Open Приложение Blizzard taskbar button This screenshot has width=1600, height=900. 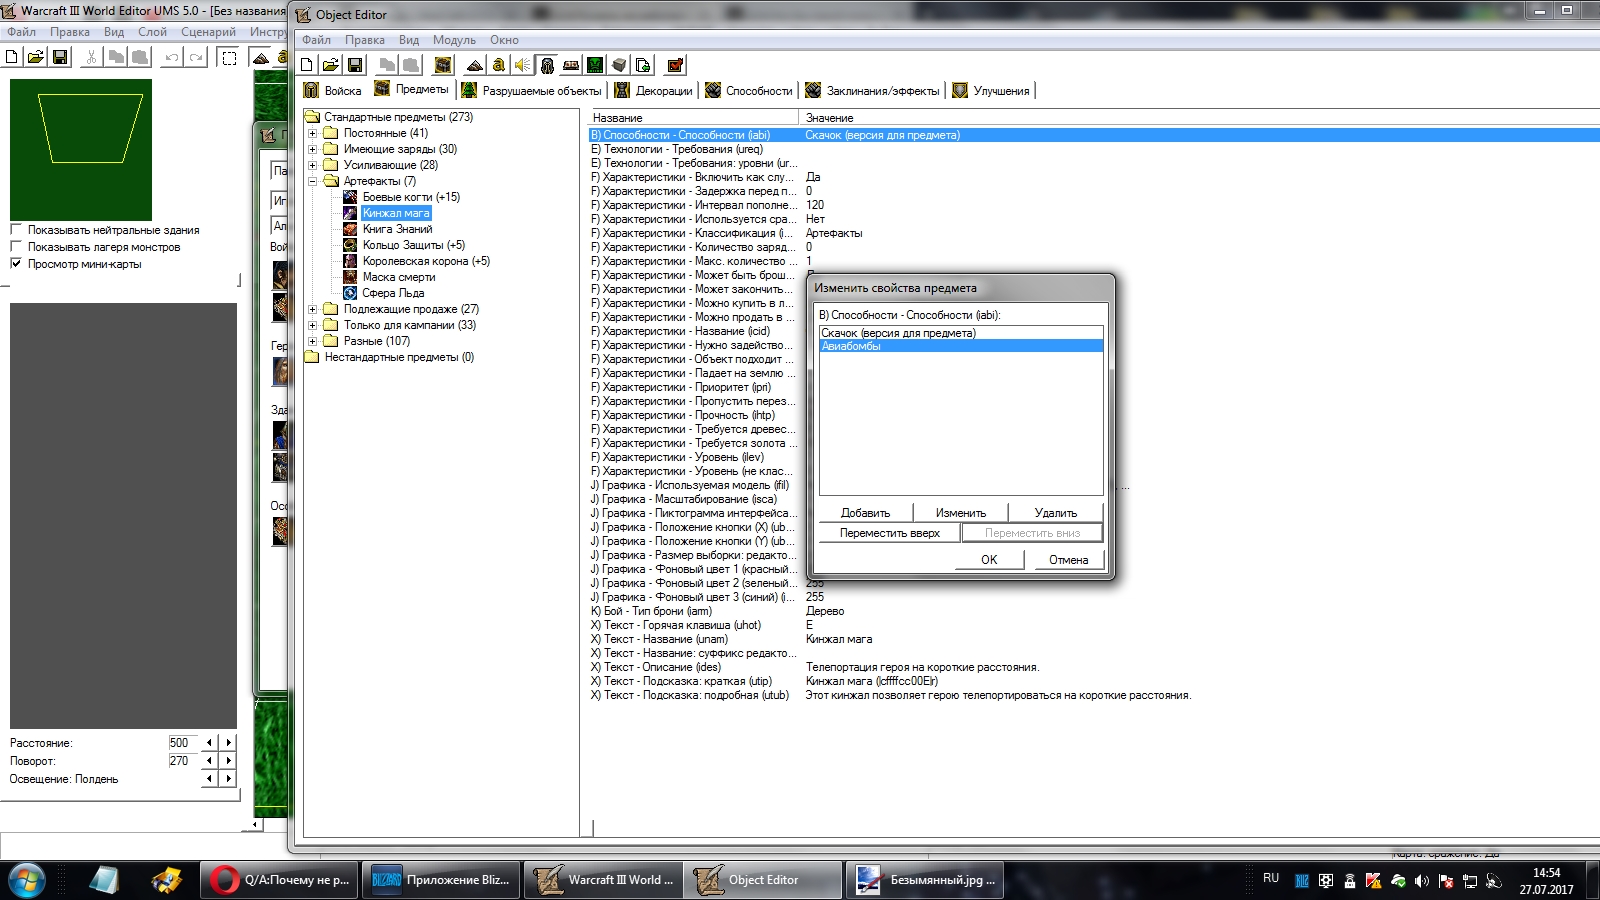441,880
